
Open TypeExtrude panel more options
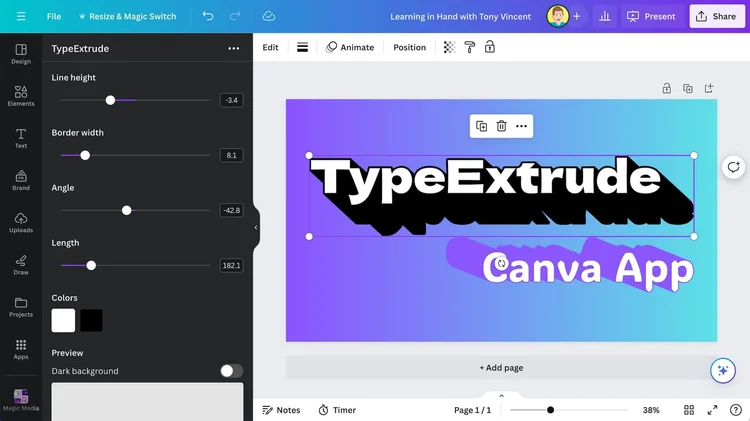(x=233, y=48)
